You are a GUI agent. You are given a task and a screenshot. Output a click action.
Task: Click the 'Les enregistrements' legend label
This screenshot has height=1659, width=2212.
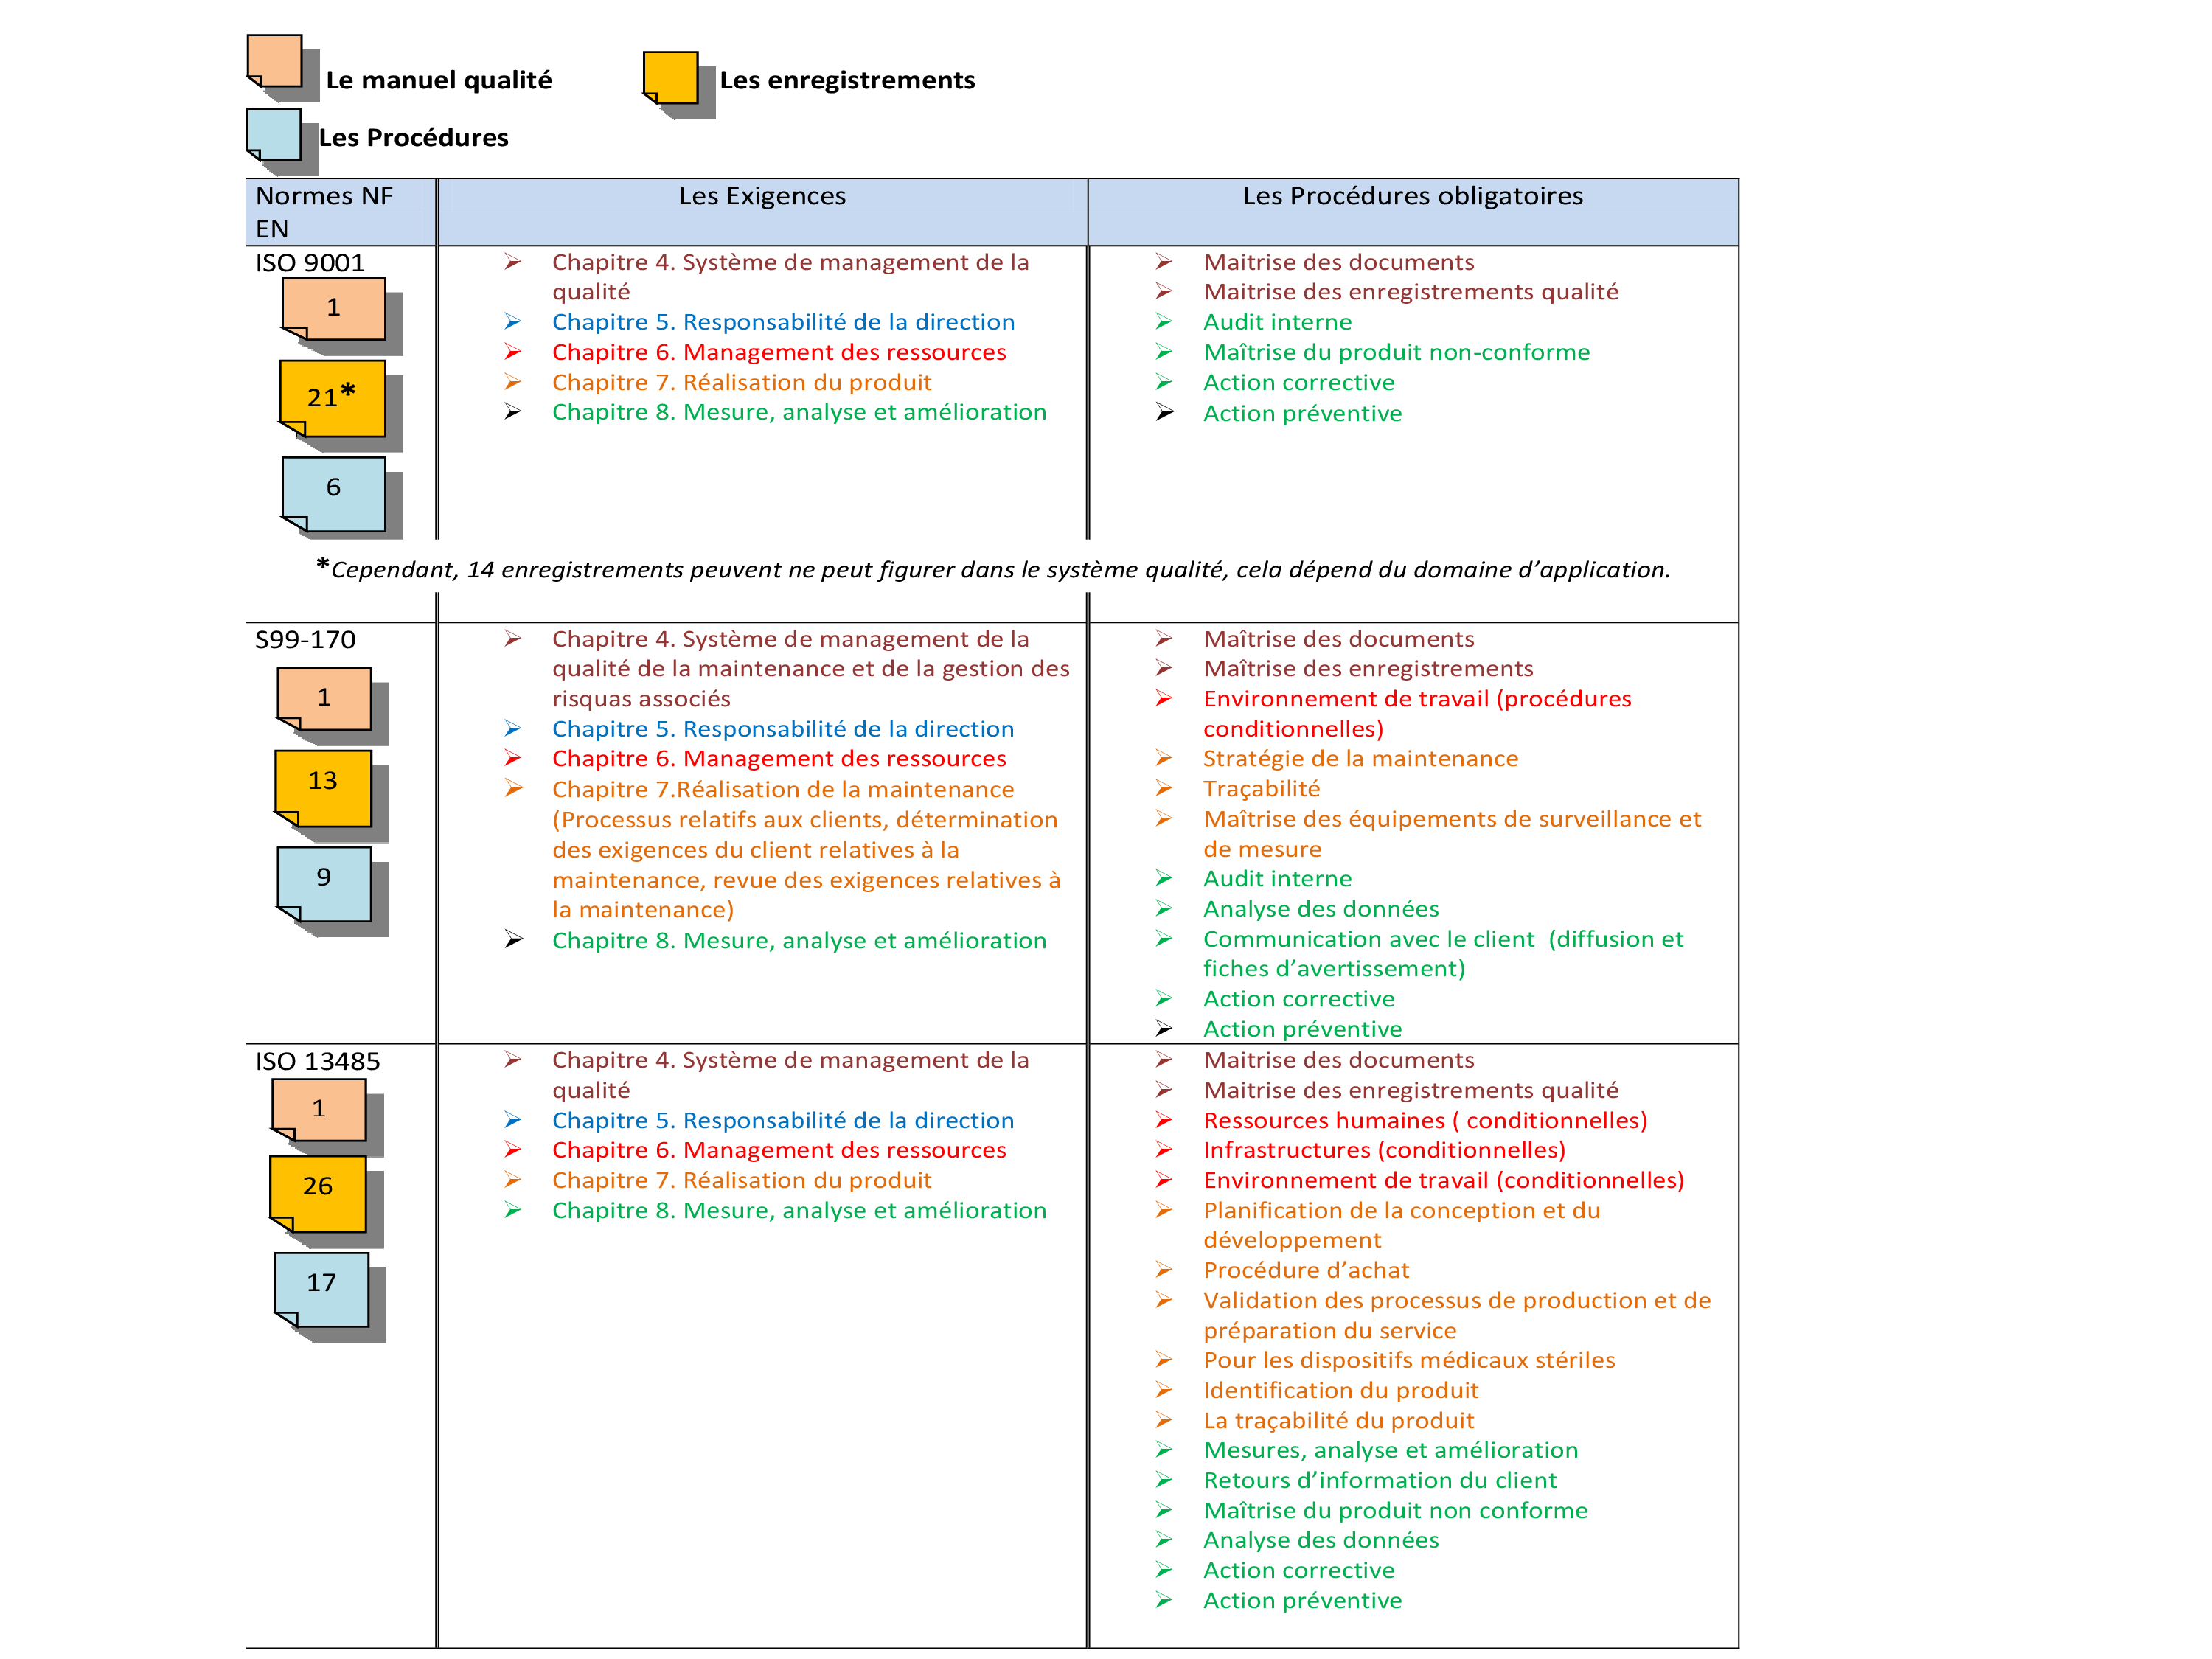(x=847, y=80)
